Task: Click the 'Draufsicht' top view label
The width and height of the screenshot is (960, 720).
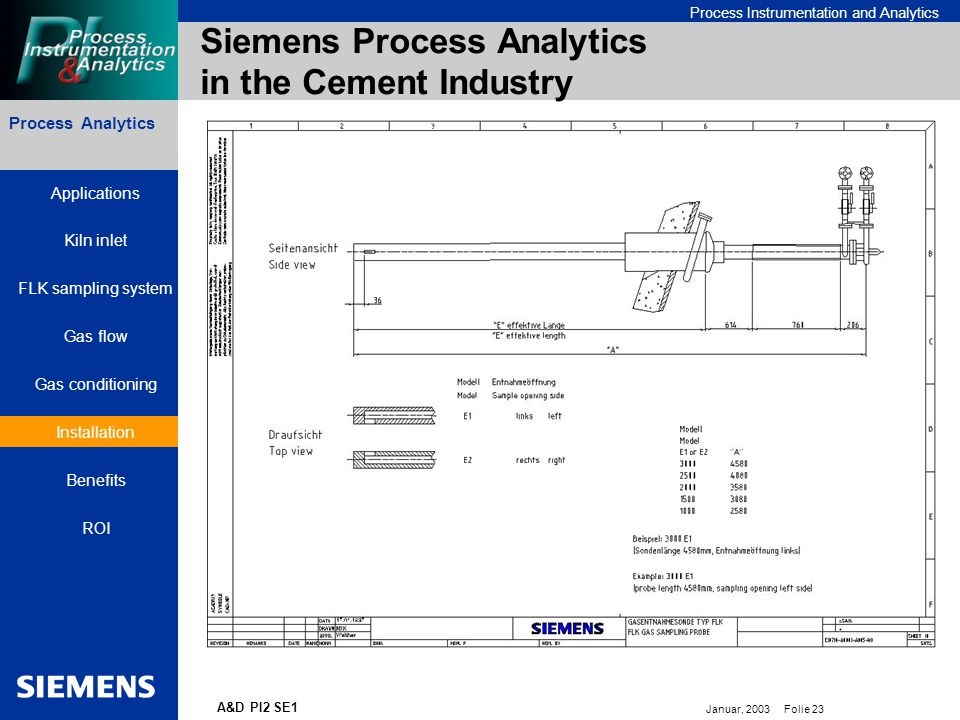Action: (295, 435)
